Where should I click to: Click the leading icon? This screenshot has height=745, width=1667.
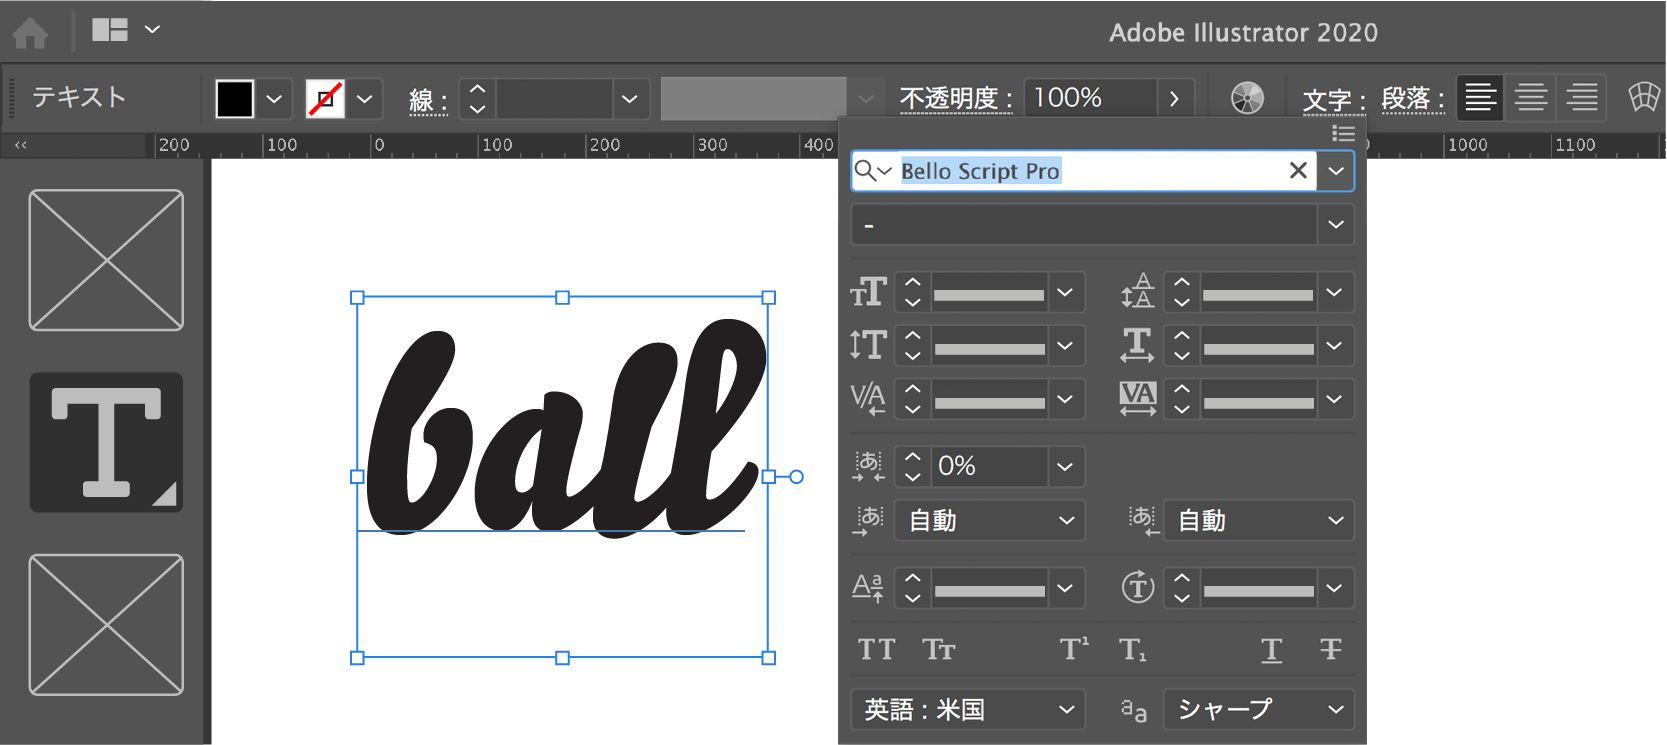(1138, 292)
